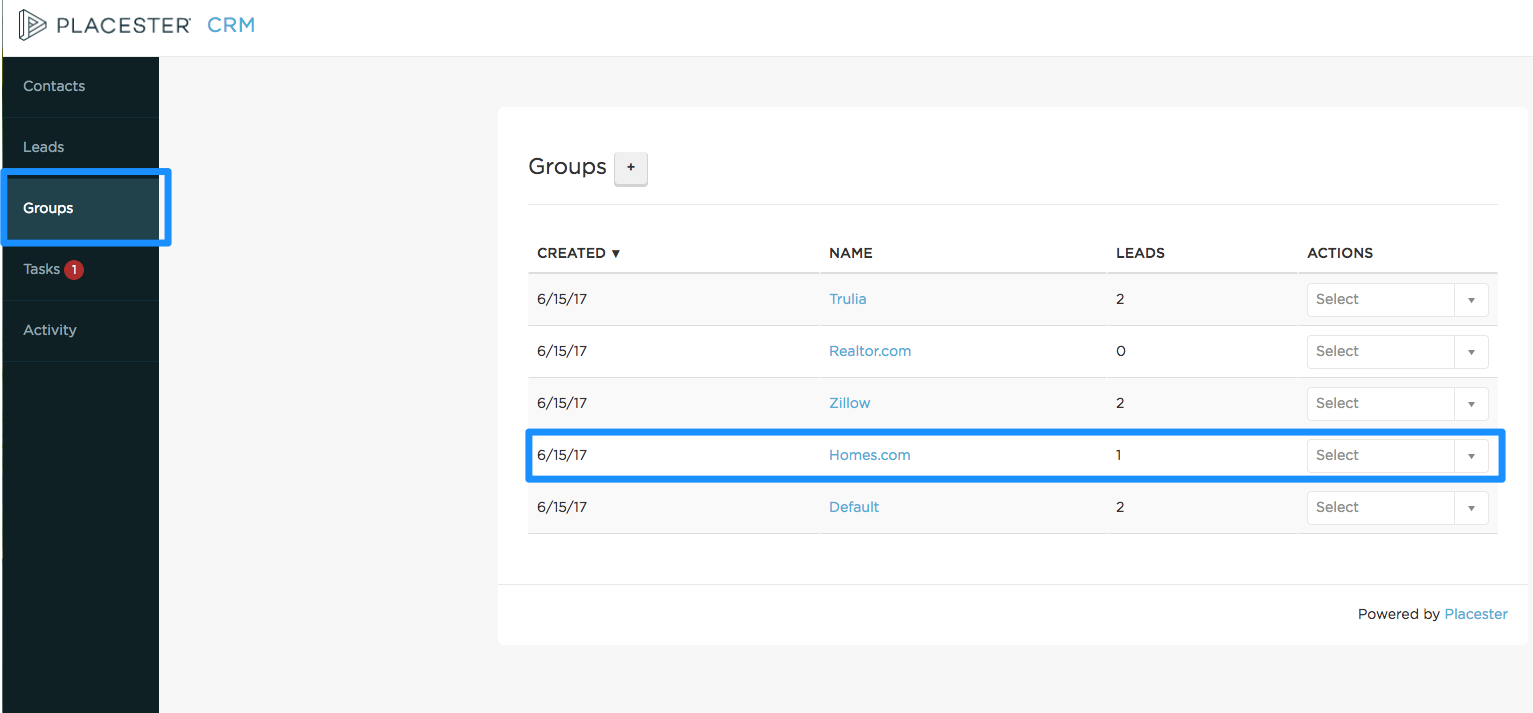Screen dimensions: 1533x713
Task: Sort the table by Created column
Action: pos(579,253)
